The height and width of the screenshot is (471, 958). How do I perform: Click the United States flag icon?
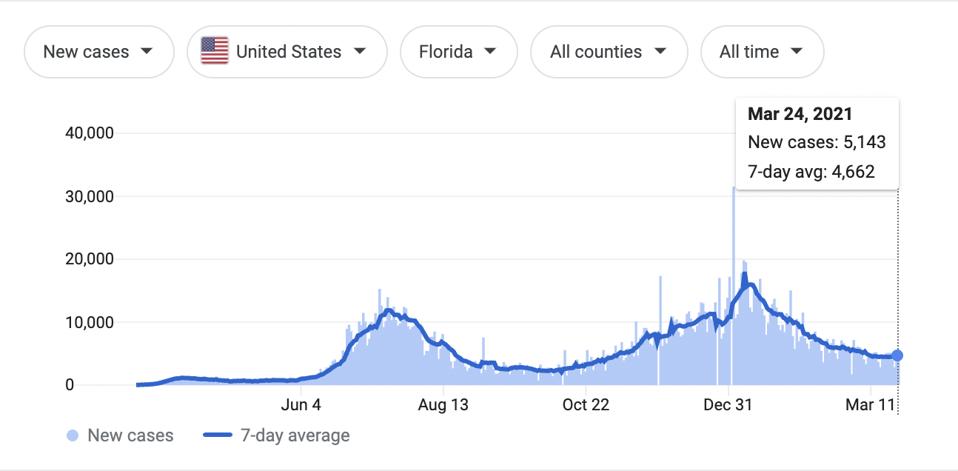click(x=215, y=51)
